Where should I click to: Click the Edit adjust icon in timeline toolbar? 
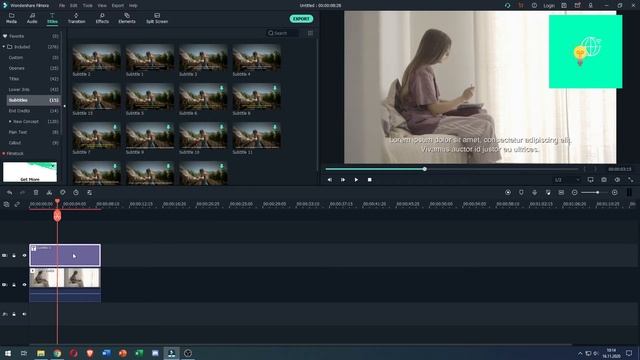tap(89, 193)
